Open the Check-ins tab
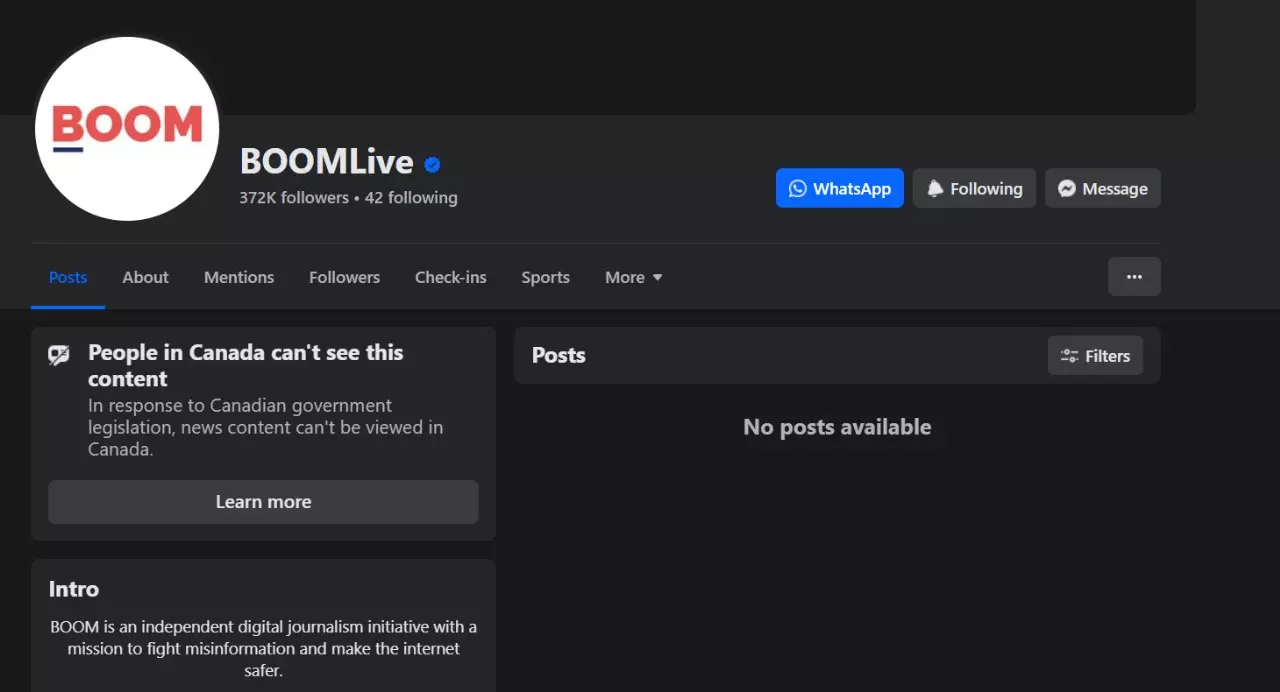The width and height of the screenshot is (1280, 692). point(451,277)
